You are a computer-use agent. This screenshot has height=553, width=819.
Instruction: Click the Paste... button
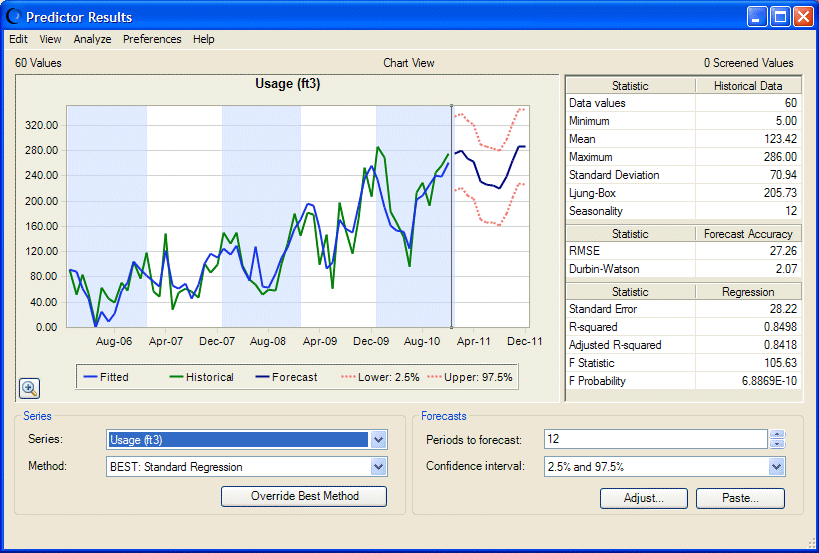click(x=740, y=498)
